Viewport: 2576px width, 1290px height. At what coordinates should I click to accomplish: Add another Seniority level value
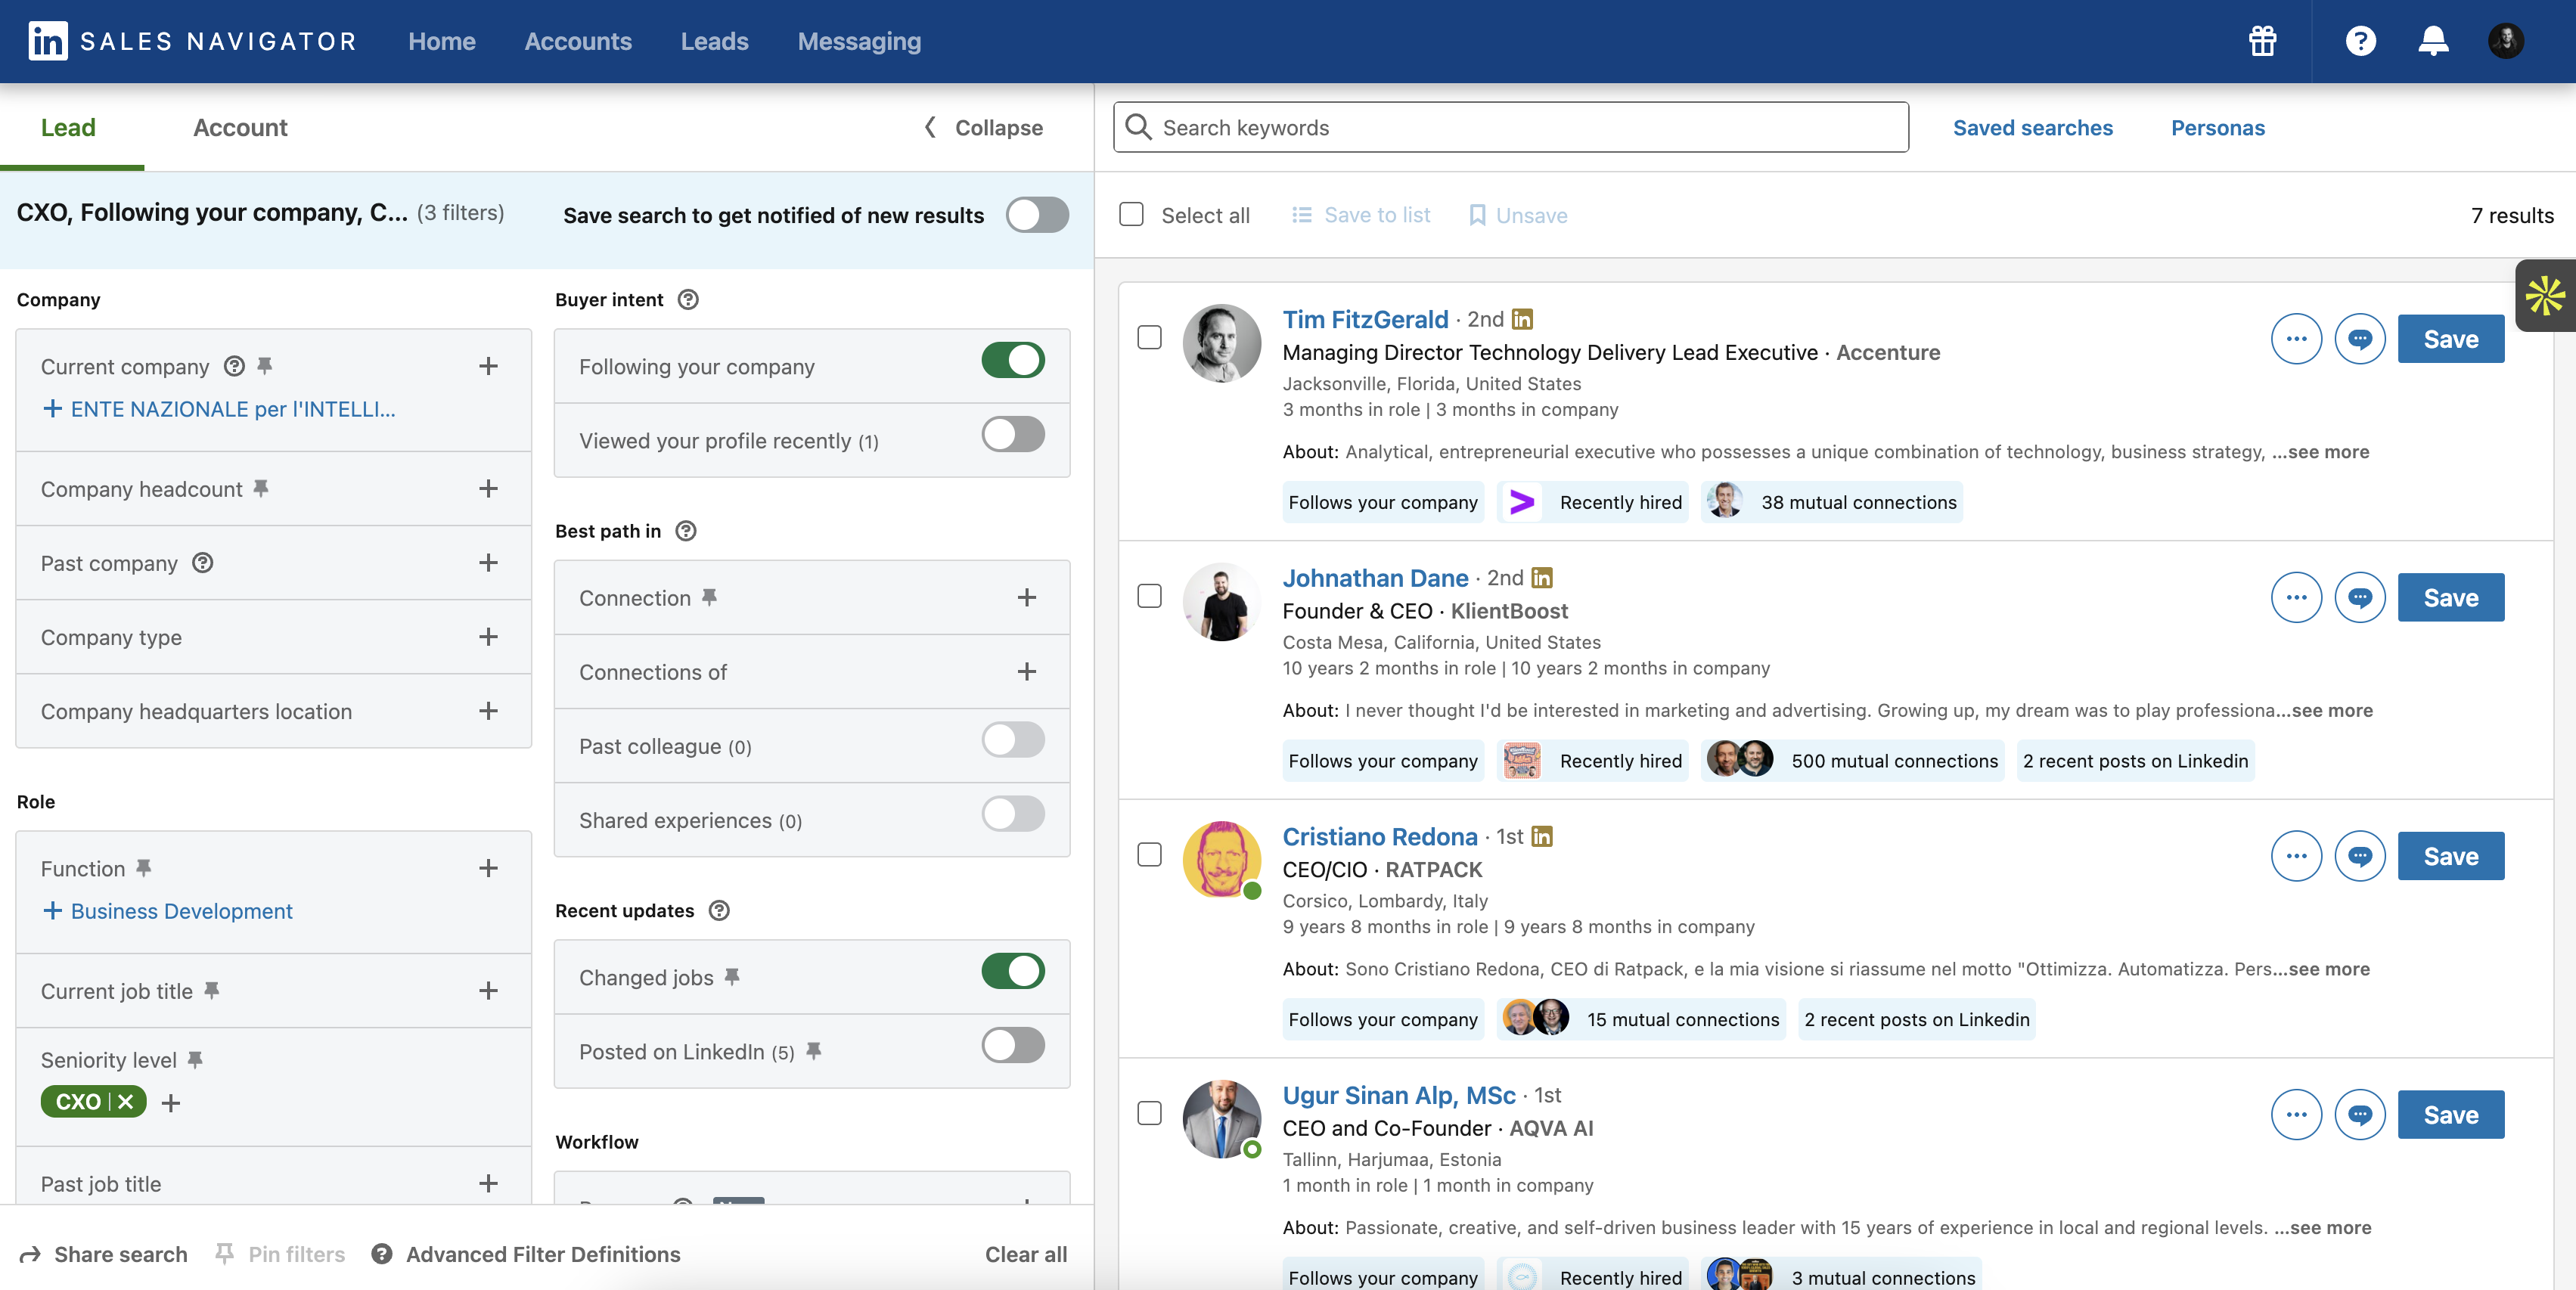171,1102
